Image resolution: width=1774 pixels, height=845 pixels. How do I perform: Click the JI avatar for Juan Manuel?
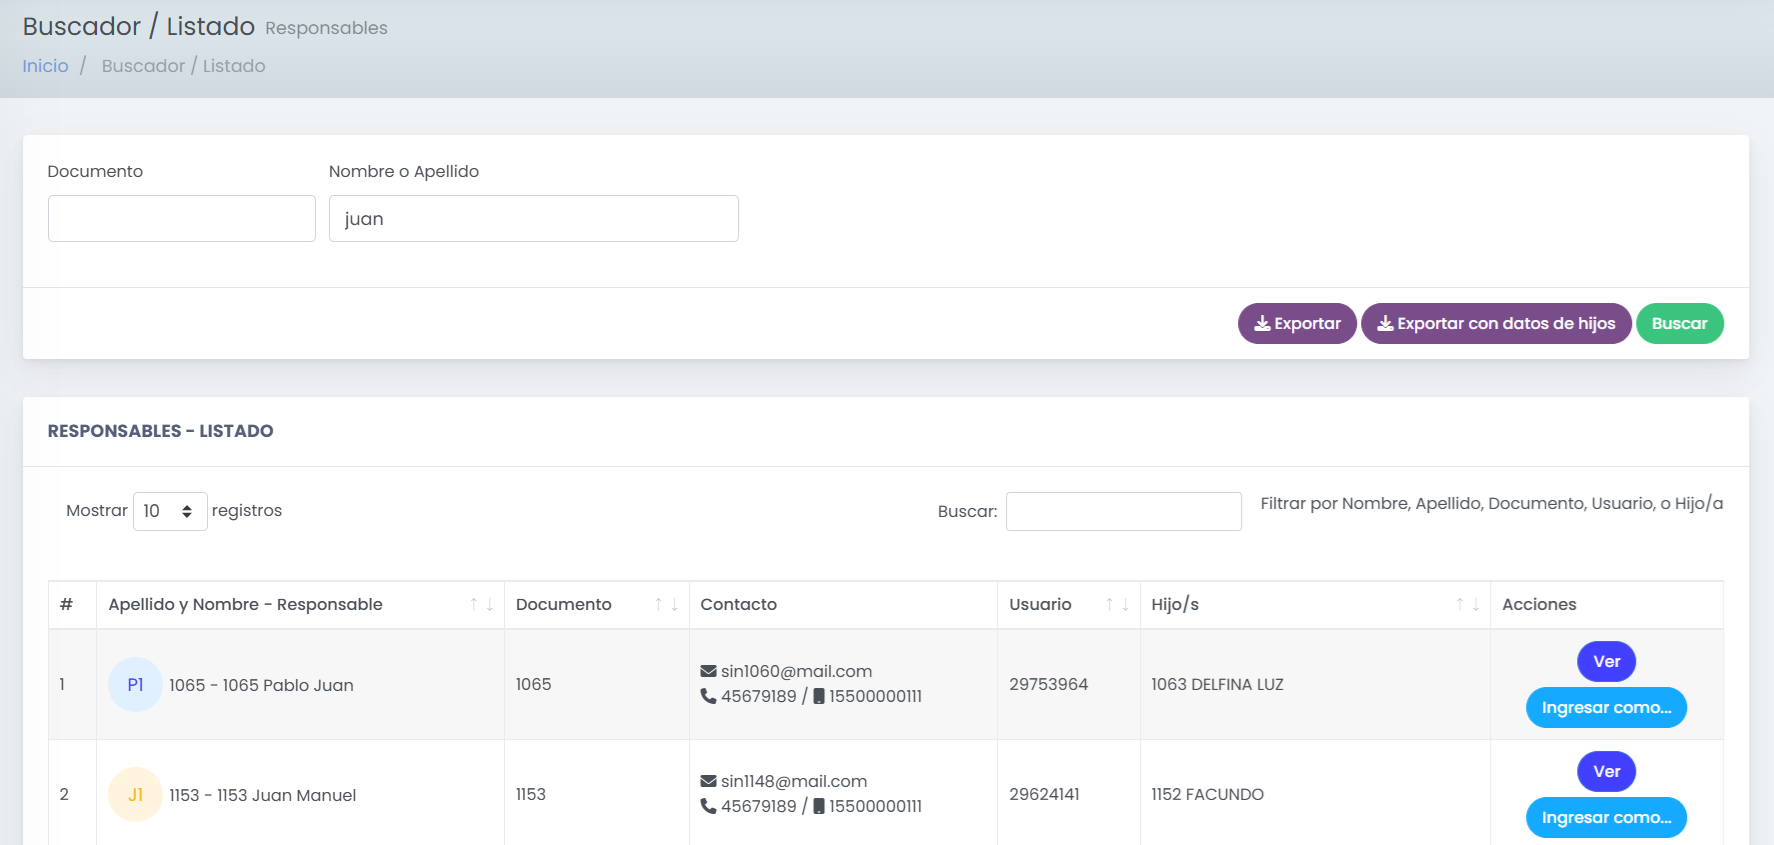[x=135, y=795]
